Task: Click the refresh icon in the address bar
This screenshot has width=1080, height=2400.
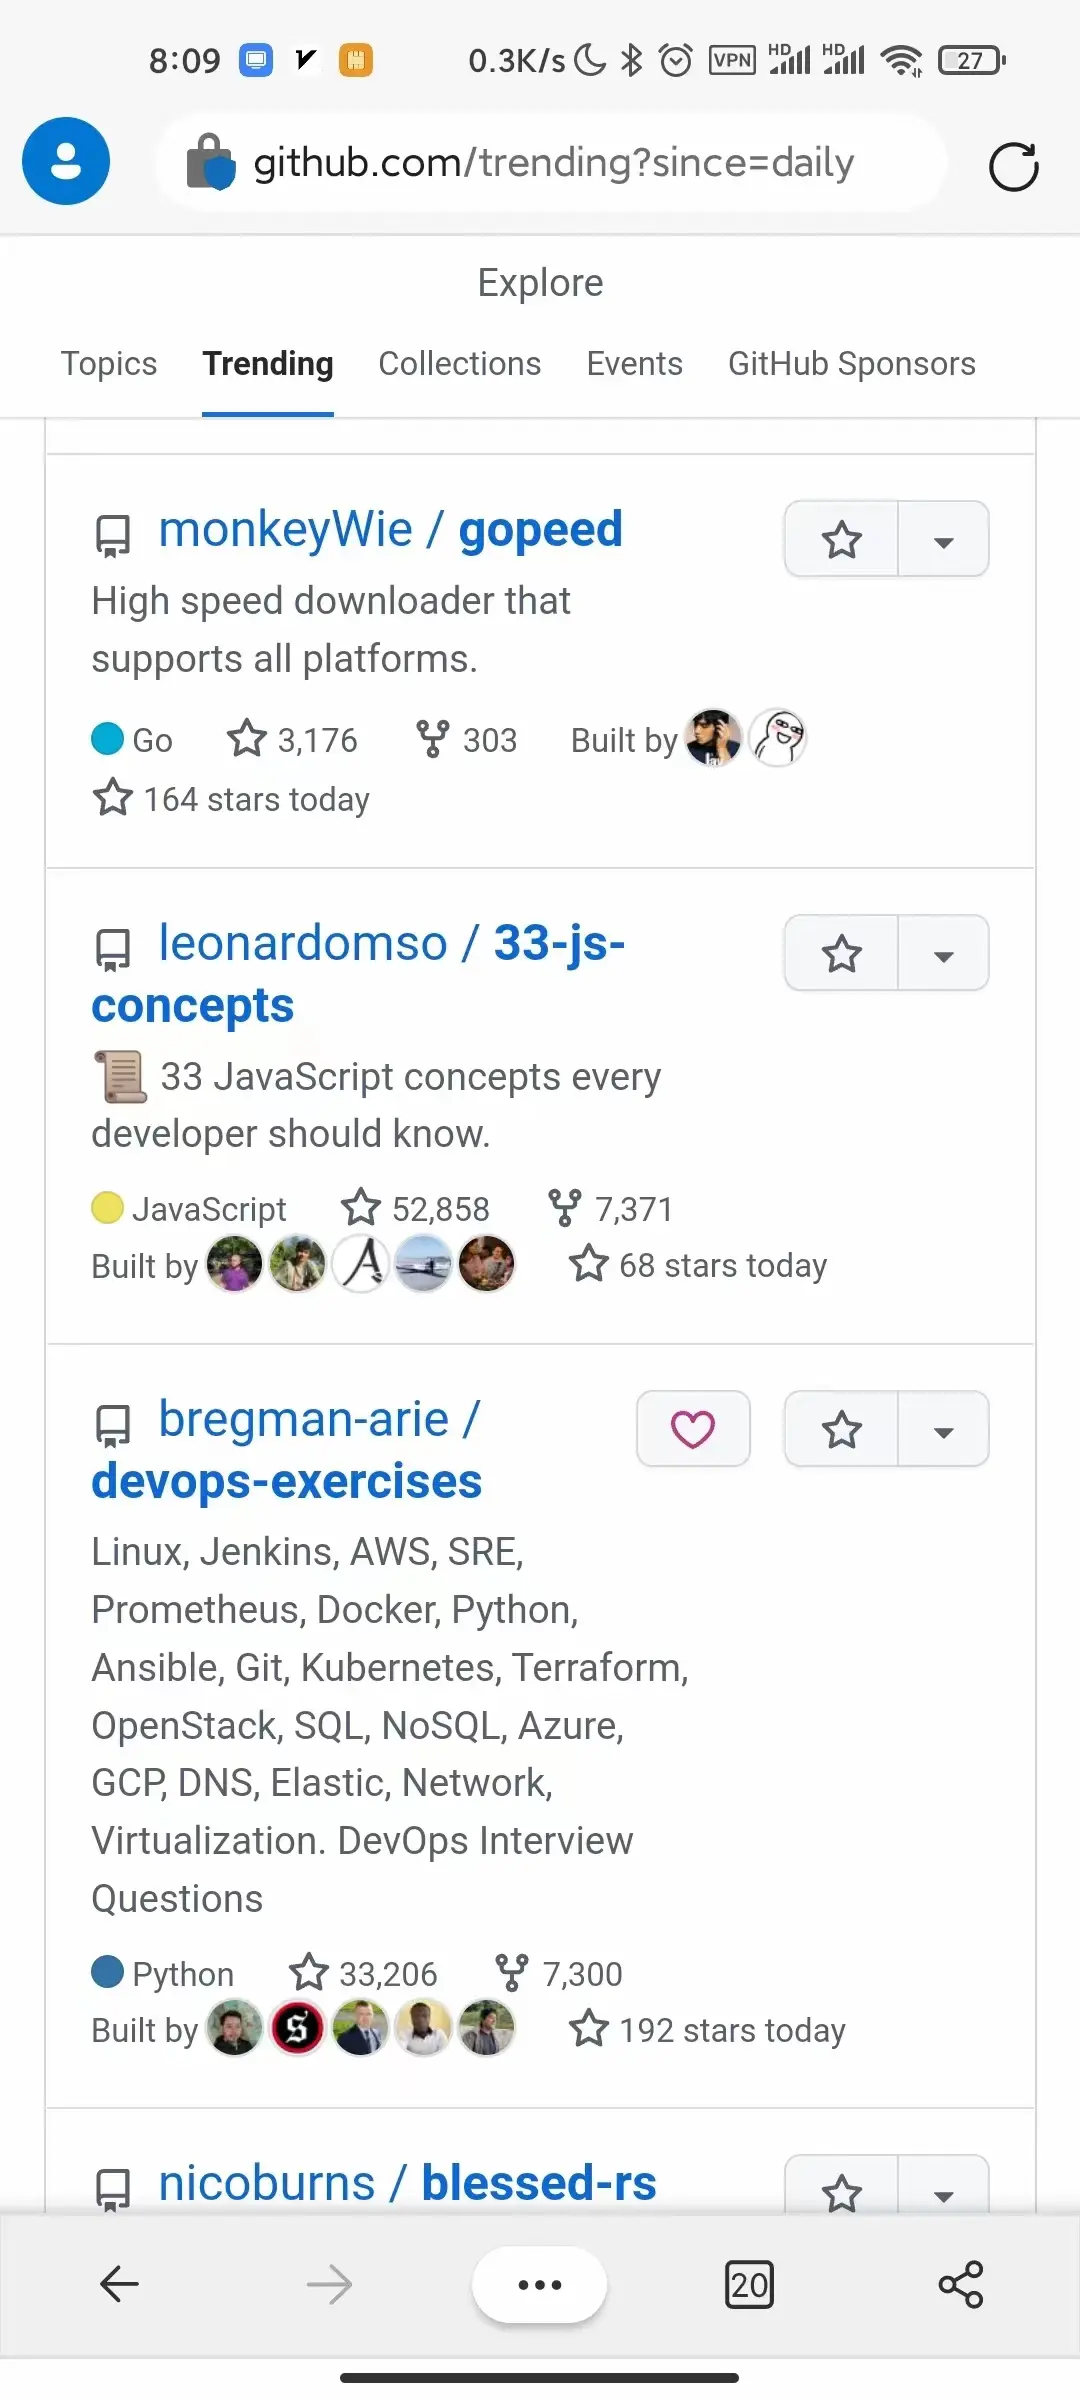Action: pyautogui.click(x=1013, y=163)
